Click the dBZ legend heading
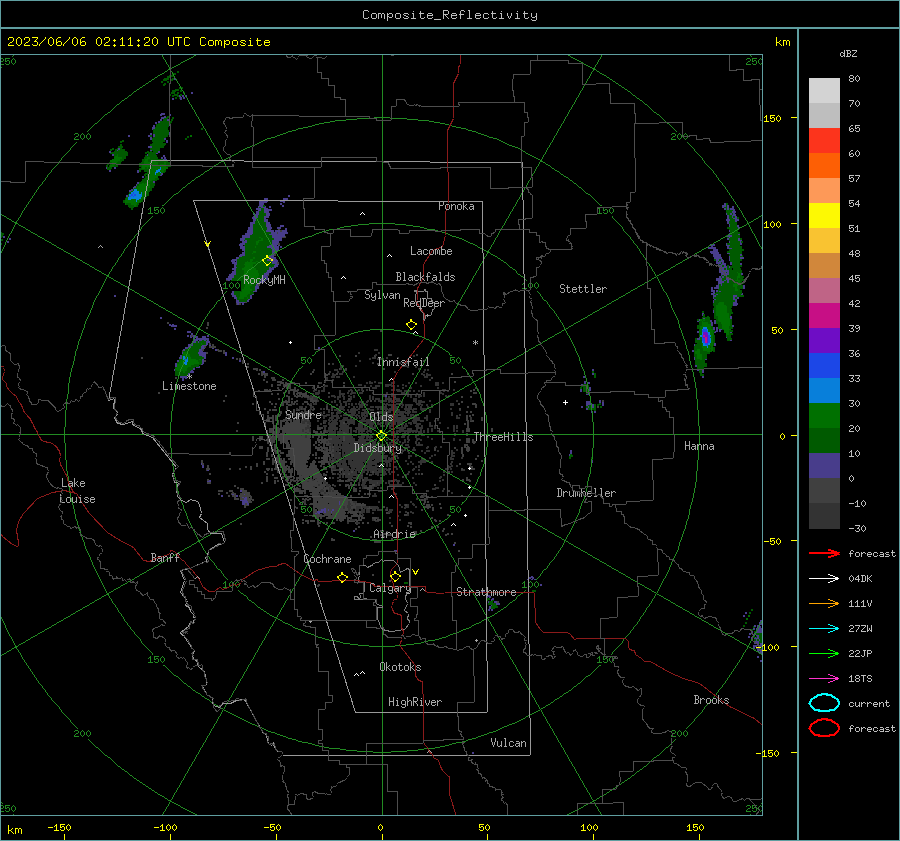This screenshot has height=841, width=900. [x=848, y=53]
